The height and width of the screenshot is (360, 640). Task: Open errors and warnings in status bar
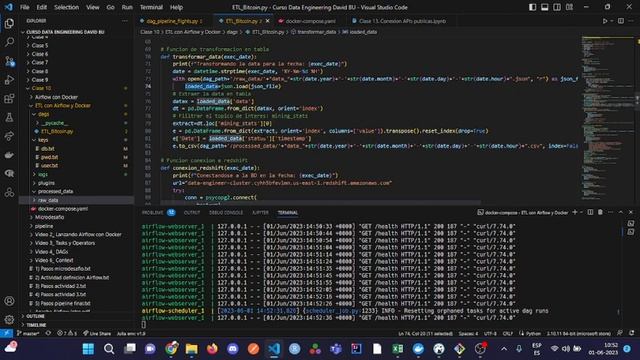click(67, 333)
